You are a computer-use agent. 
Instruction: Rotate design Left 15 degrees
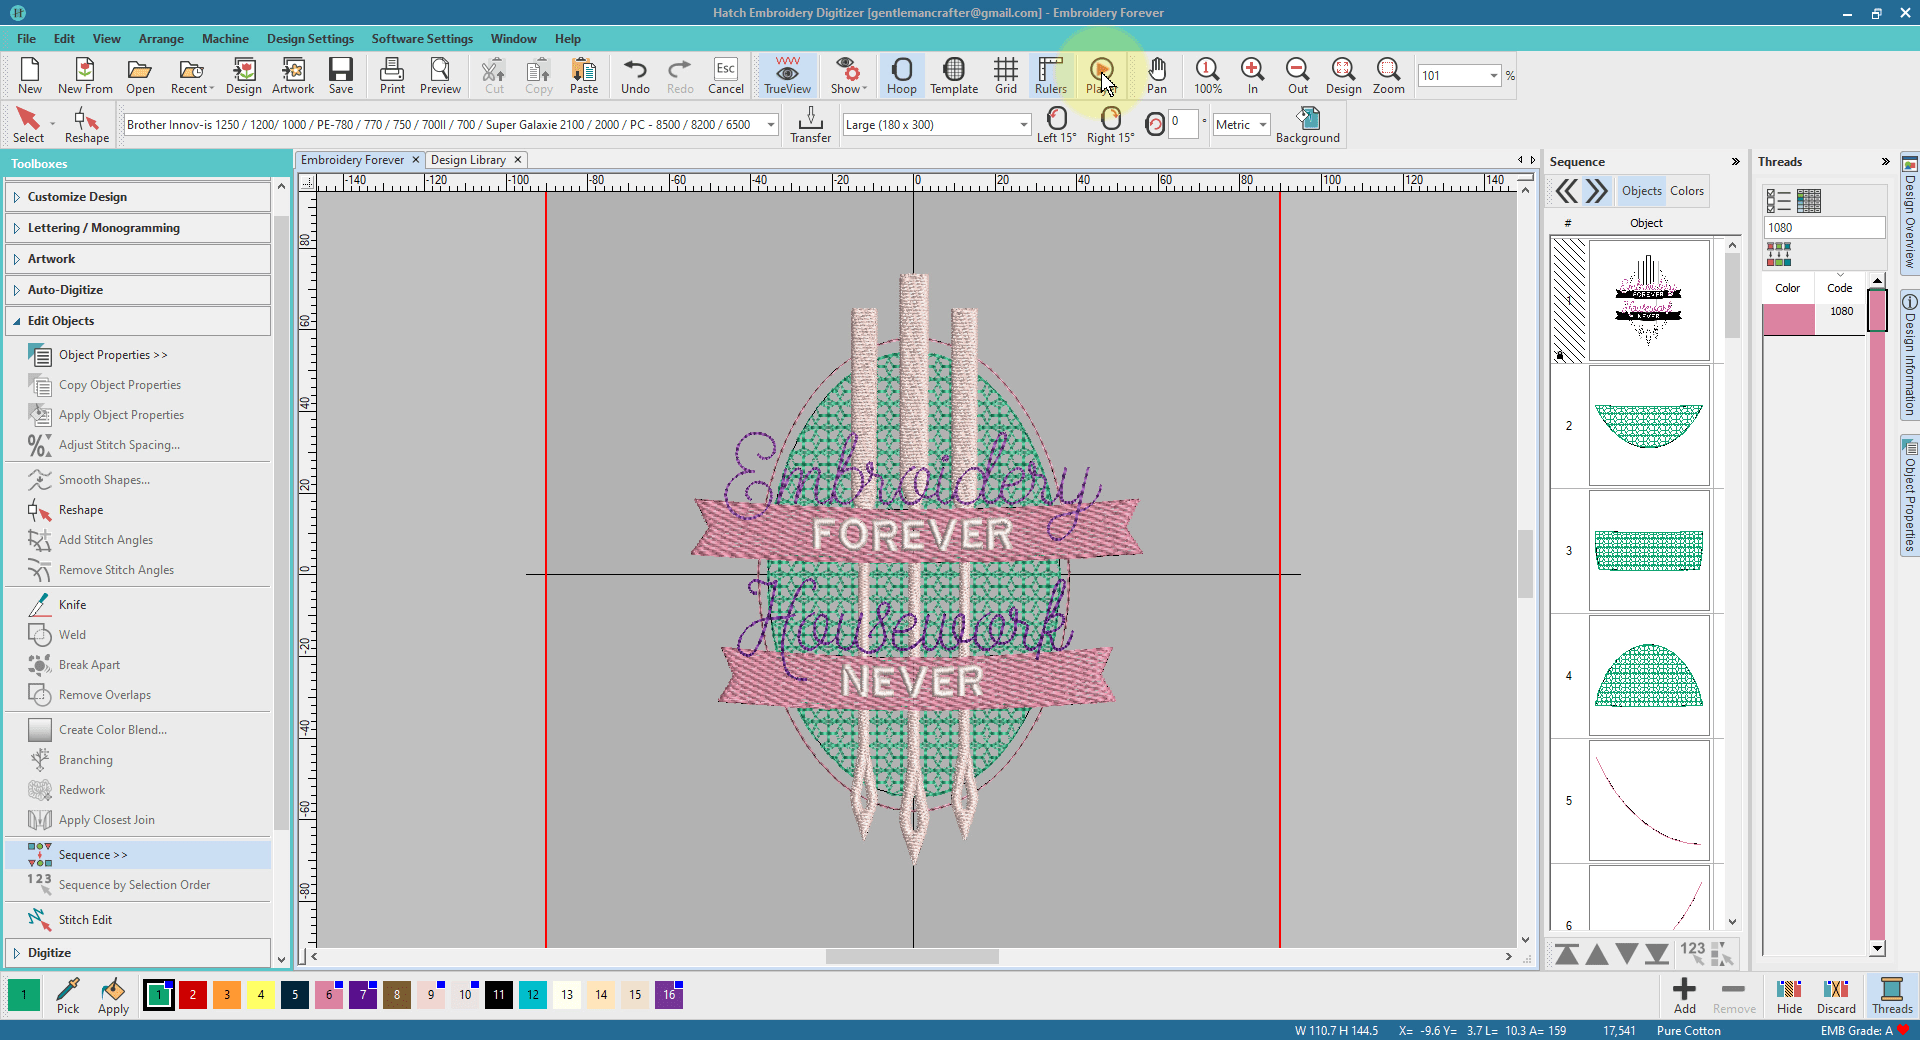[x=1056, y=124]
